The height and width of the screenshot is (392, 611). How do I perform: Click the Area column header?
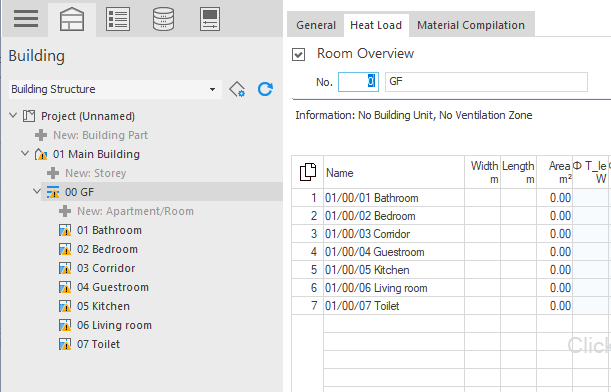pyautogui.click(x=554, y=172)
